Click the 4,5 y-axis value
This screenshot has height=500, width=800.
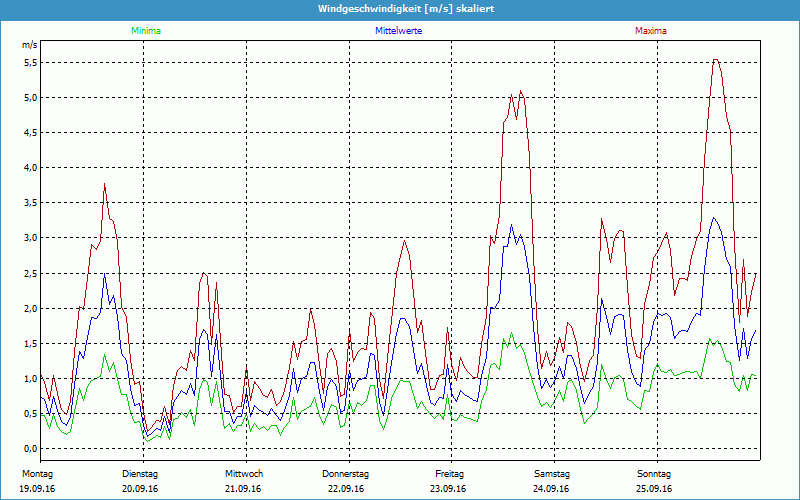pos(32,133)
